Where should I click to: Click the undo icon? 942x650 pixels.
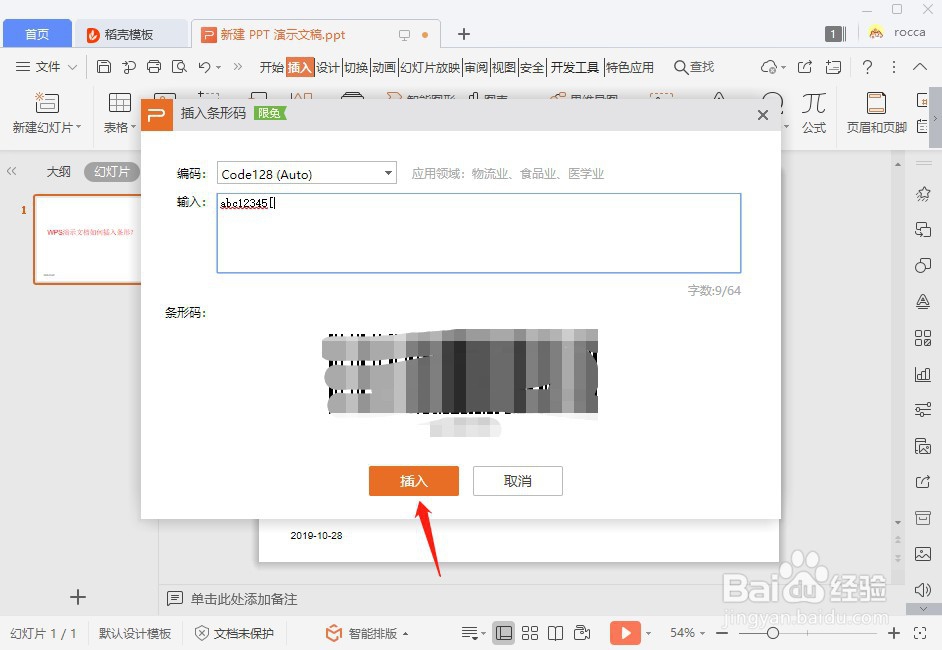(x=204, y=67)
